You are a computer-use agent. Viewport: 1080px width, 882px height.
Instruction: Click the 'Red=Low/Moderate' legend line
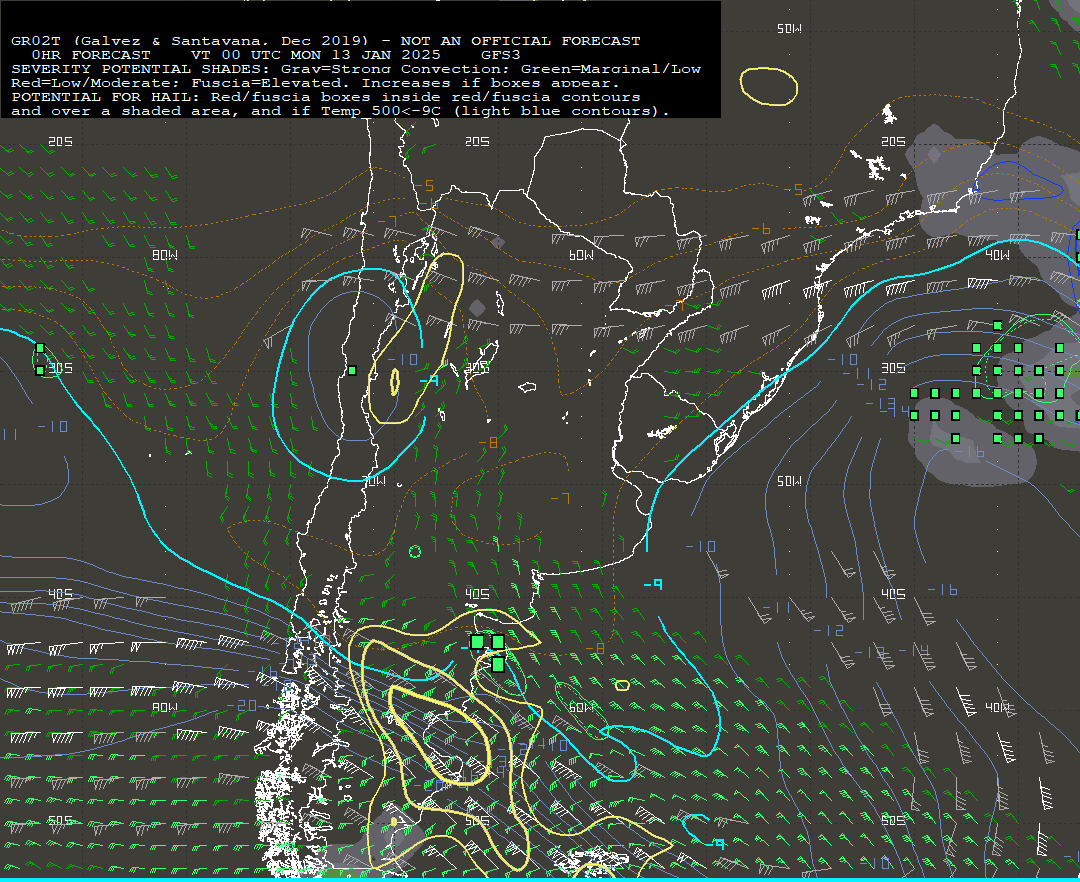click(315, 83)
